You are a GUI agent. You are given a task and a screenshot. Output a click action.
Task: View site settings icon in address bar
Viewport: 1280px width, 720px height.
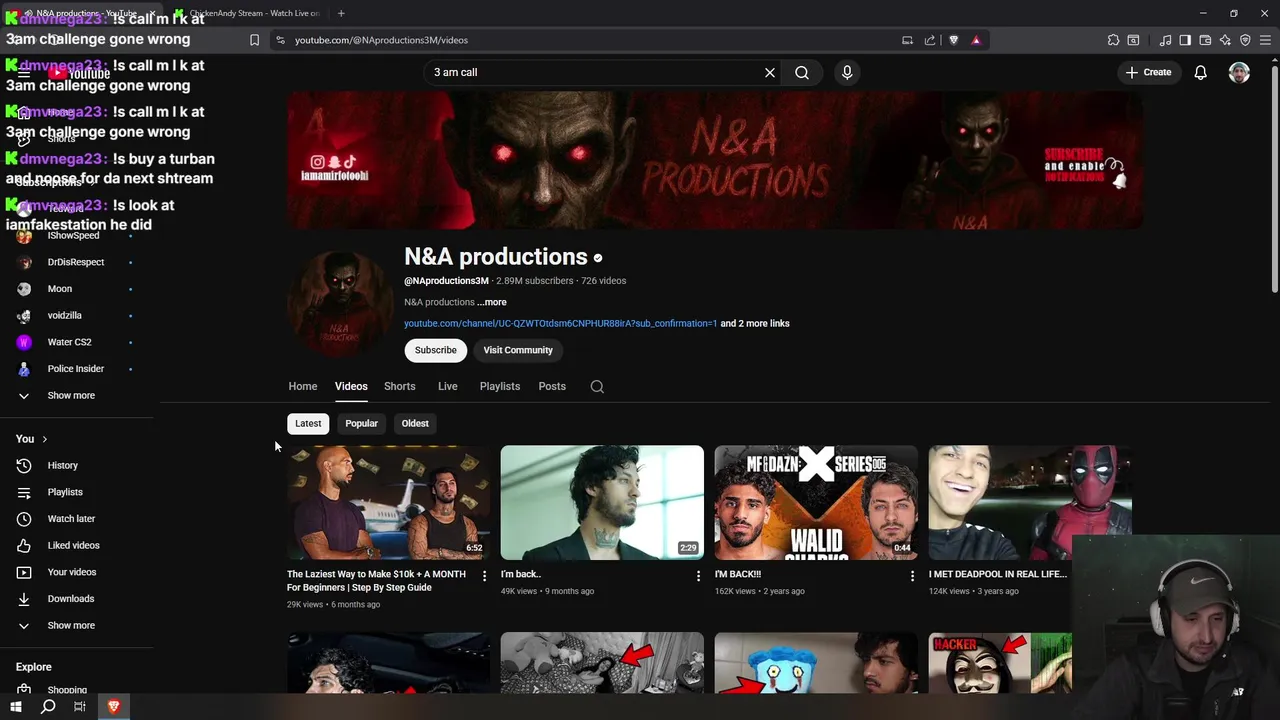(280, 40)
